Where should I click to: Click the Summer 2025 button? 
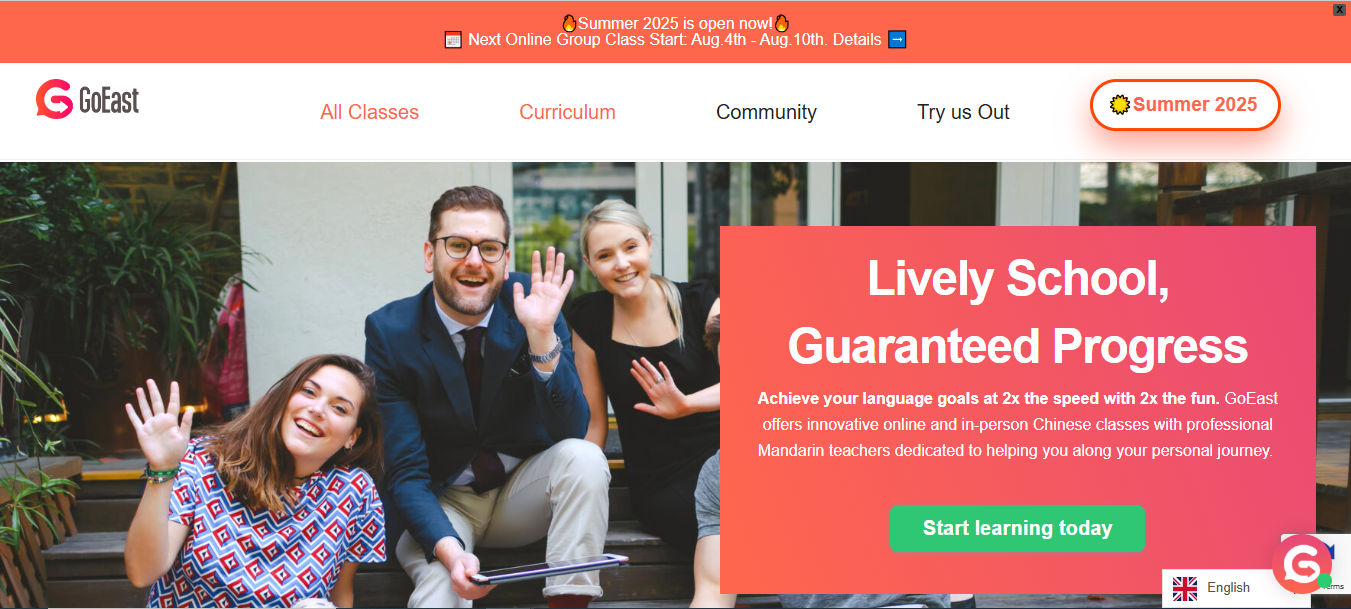point(1185,105)
